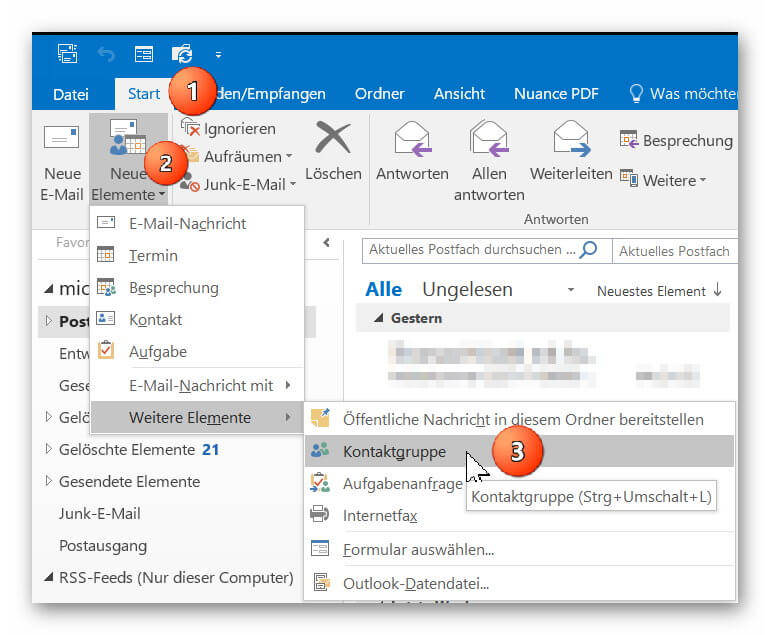770x635 pixels.
Task: Click the Send/Receive all folders quick access icon
Action: coord(182,54)
